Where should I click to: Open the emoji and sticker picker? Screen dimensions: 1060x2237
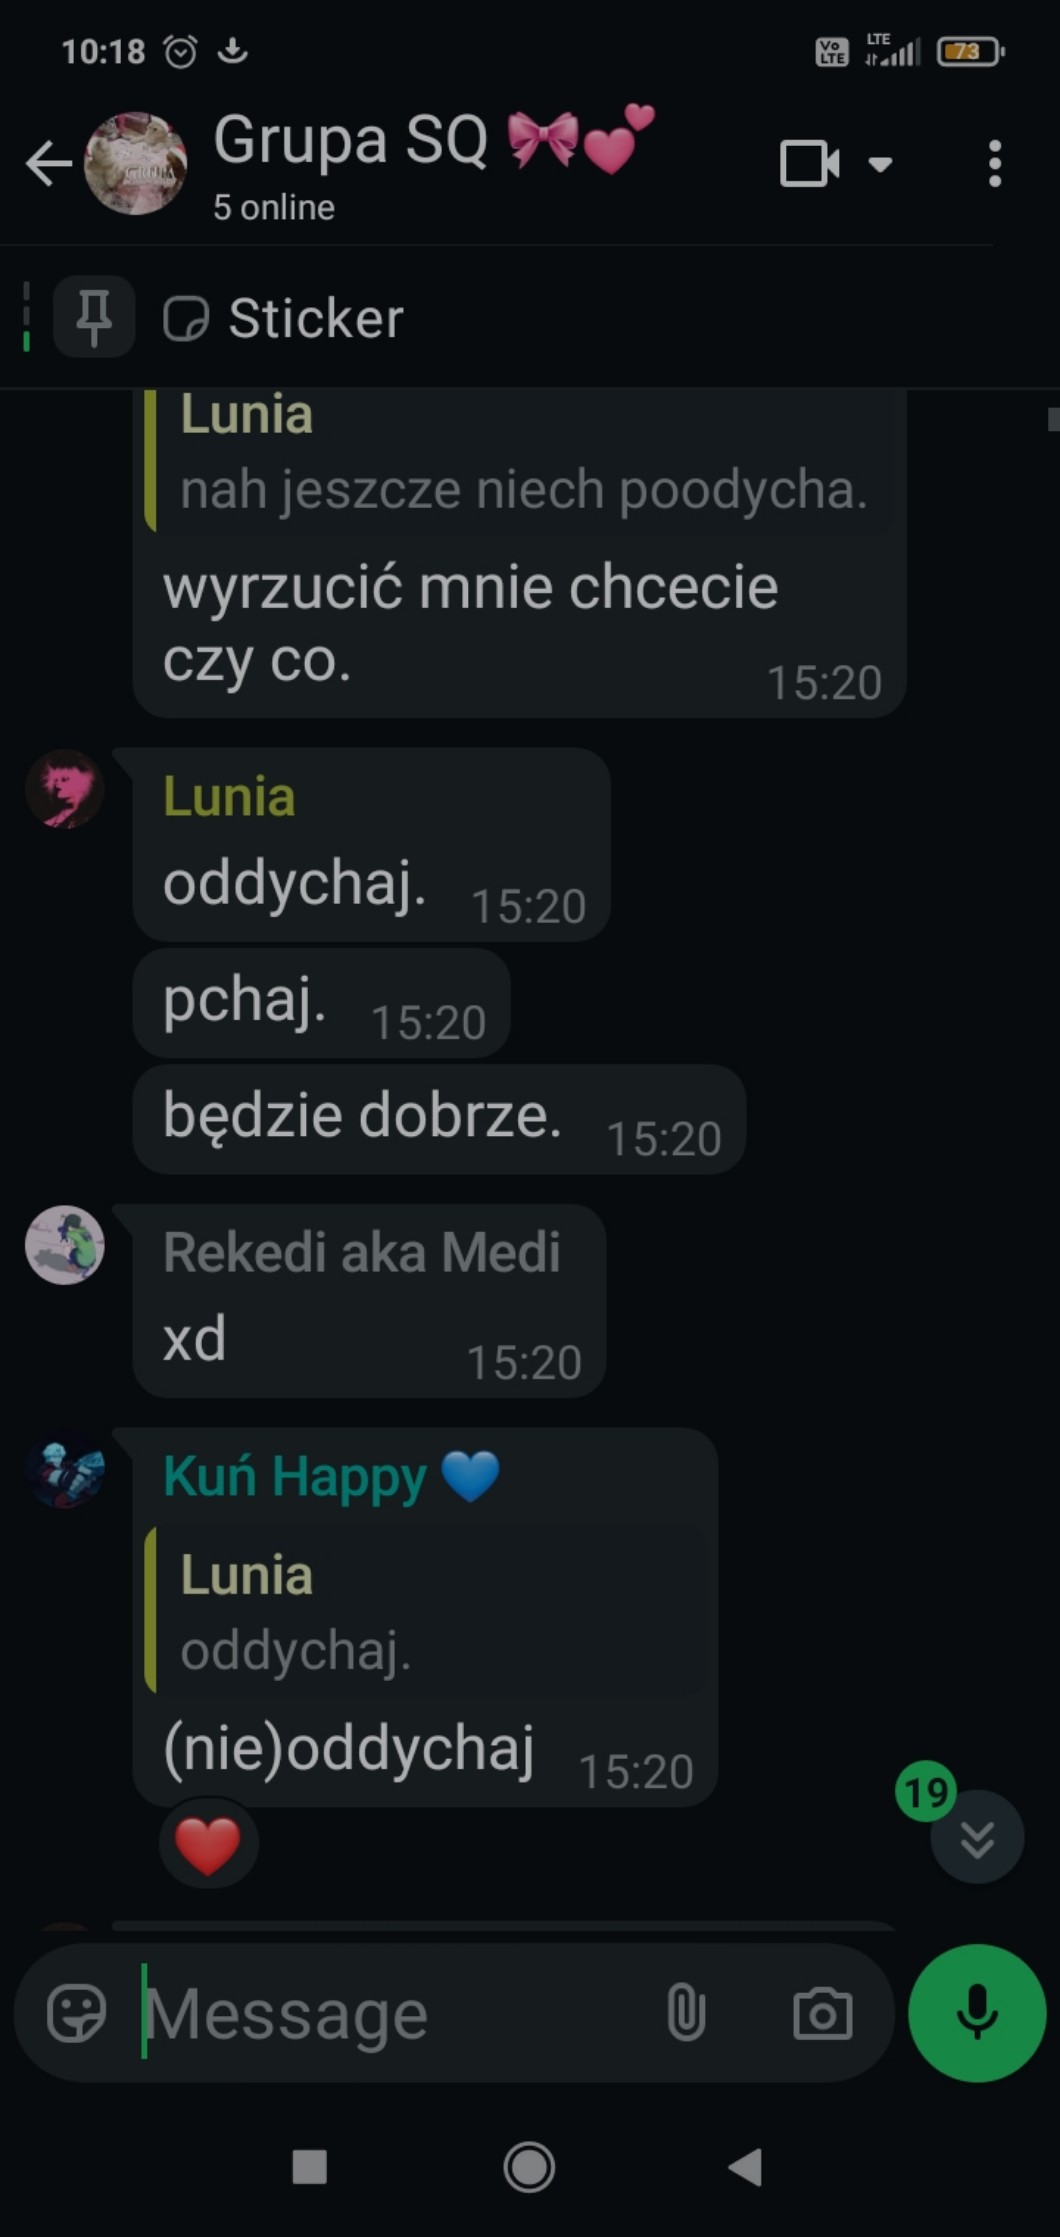click(x=77, y=2013)
